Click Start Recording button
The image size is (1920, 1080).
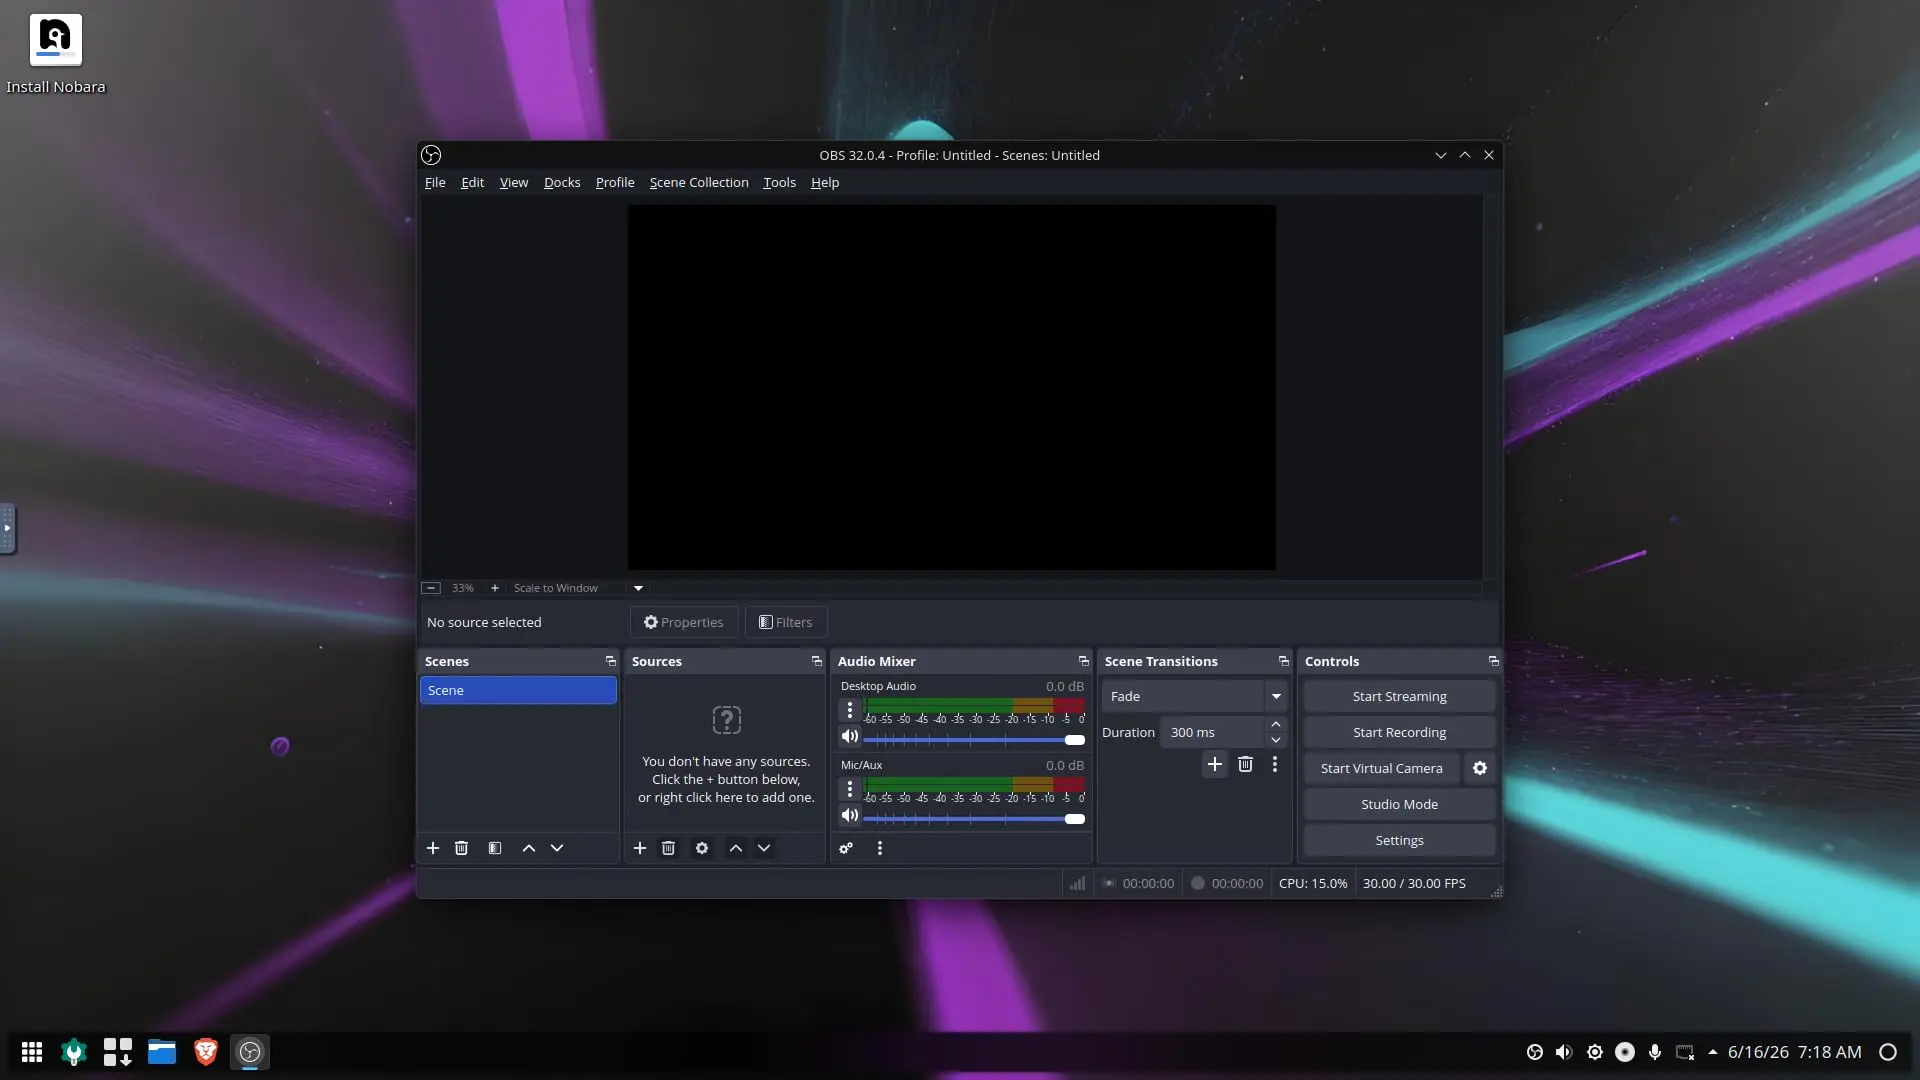(1399, 732)
